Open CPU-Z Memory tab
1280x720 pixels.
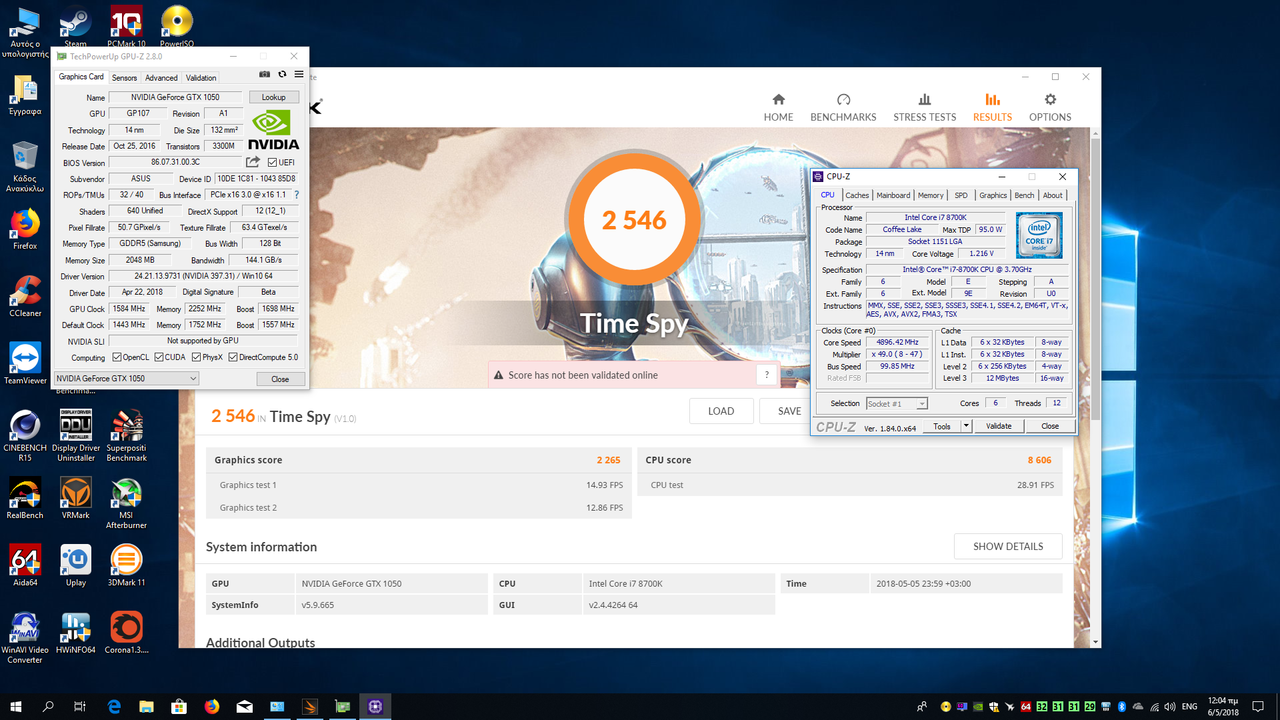coord(930,195)
